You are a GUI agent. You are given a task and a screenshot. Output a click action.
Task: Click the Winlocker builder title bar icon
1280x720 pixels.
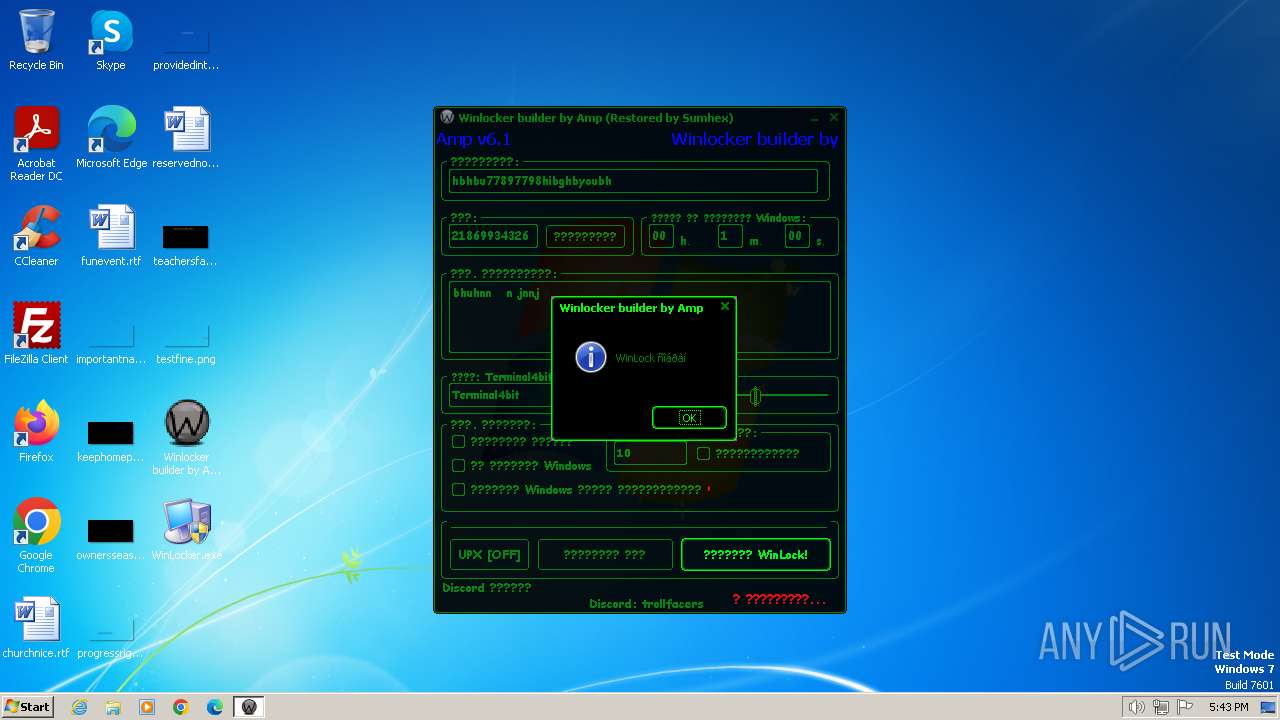click(x=447, y=117)
